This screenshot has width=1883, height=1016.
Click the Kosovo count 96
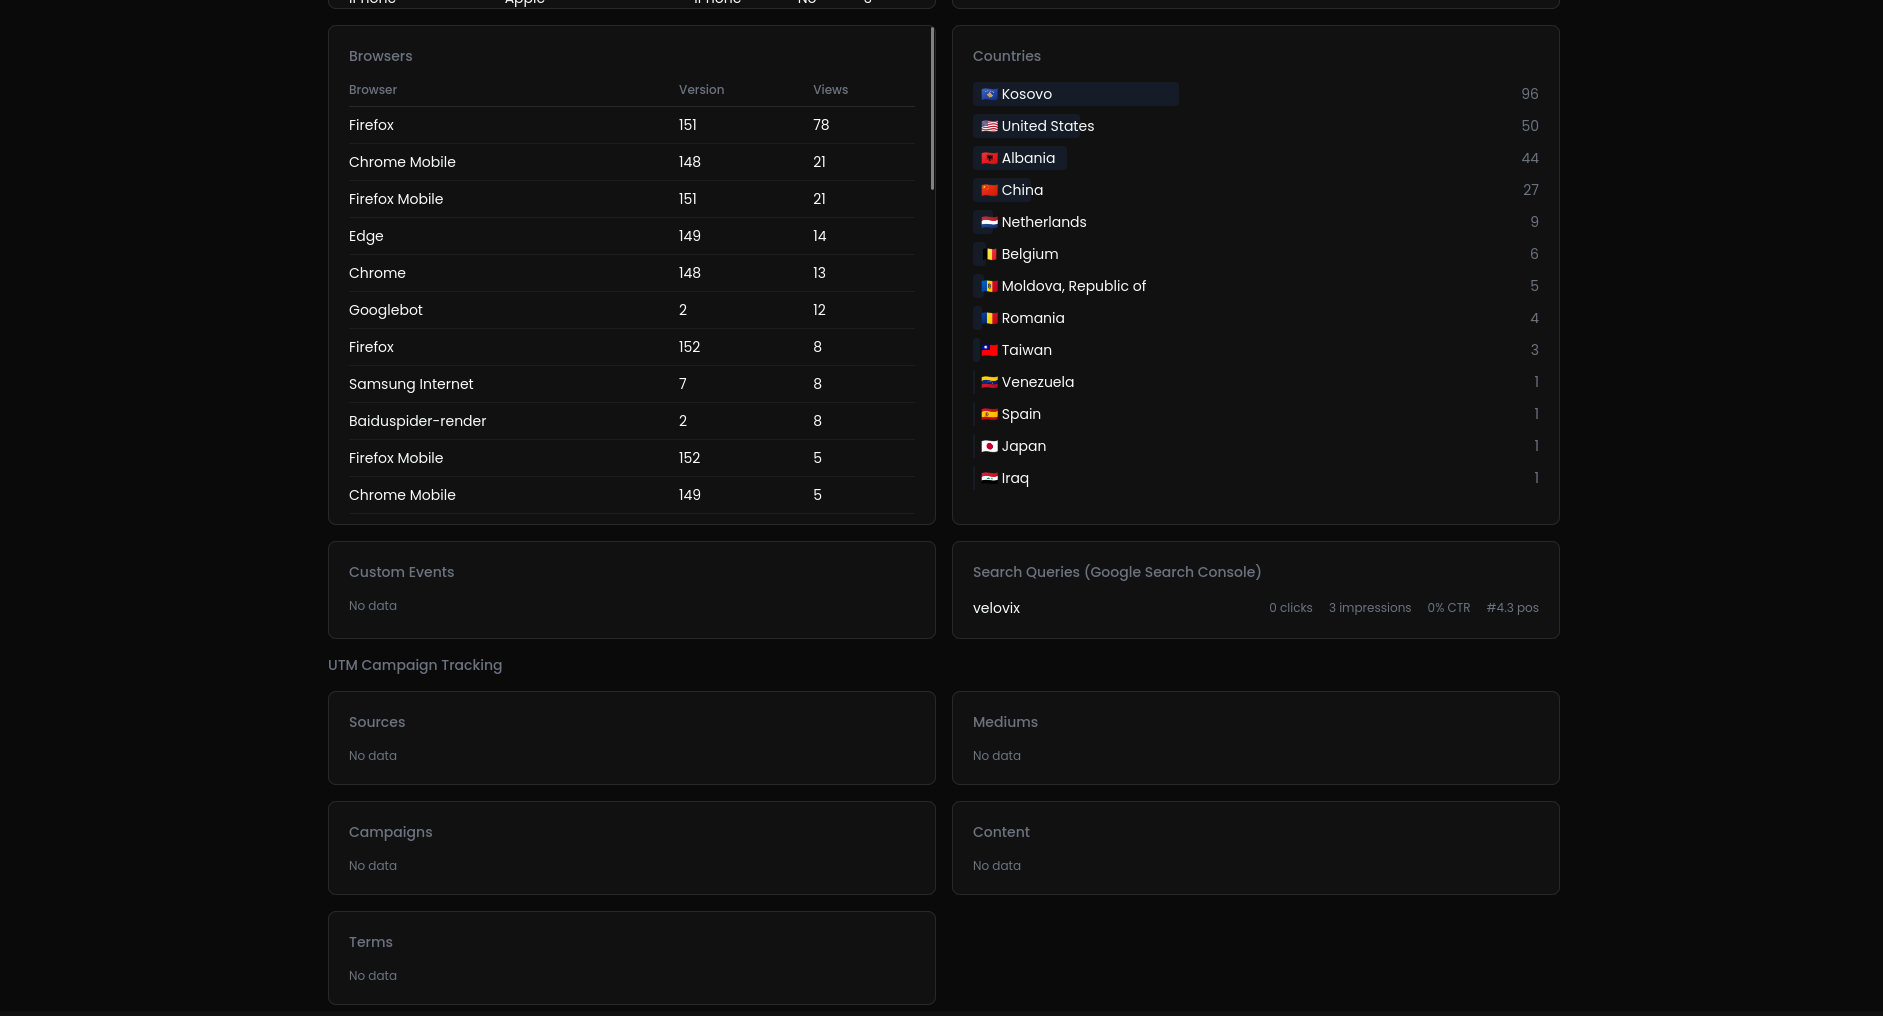coord(1529,94)
